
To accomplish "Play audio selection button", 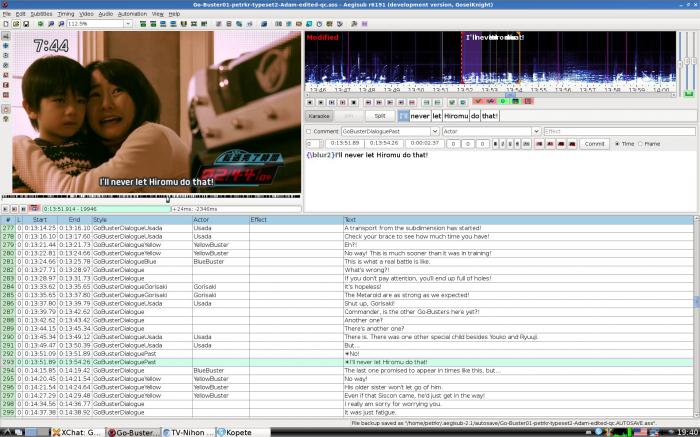I will tap(332, 102).
